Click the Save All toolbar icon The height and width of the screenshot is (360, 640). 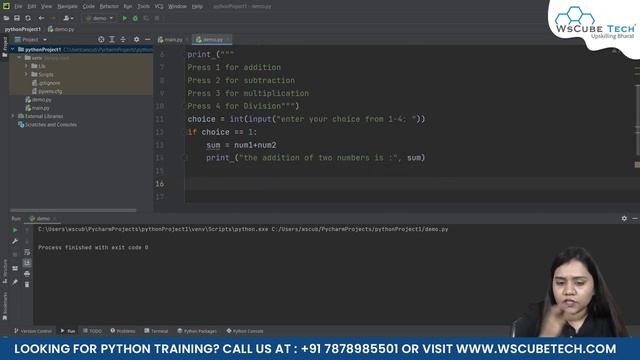pos(17,18)
